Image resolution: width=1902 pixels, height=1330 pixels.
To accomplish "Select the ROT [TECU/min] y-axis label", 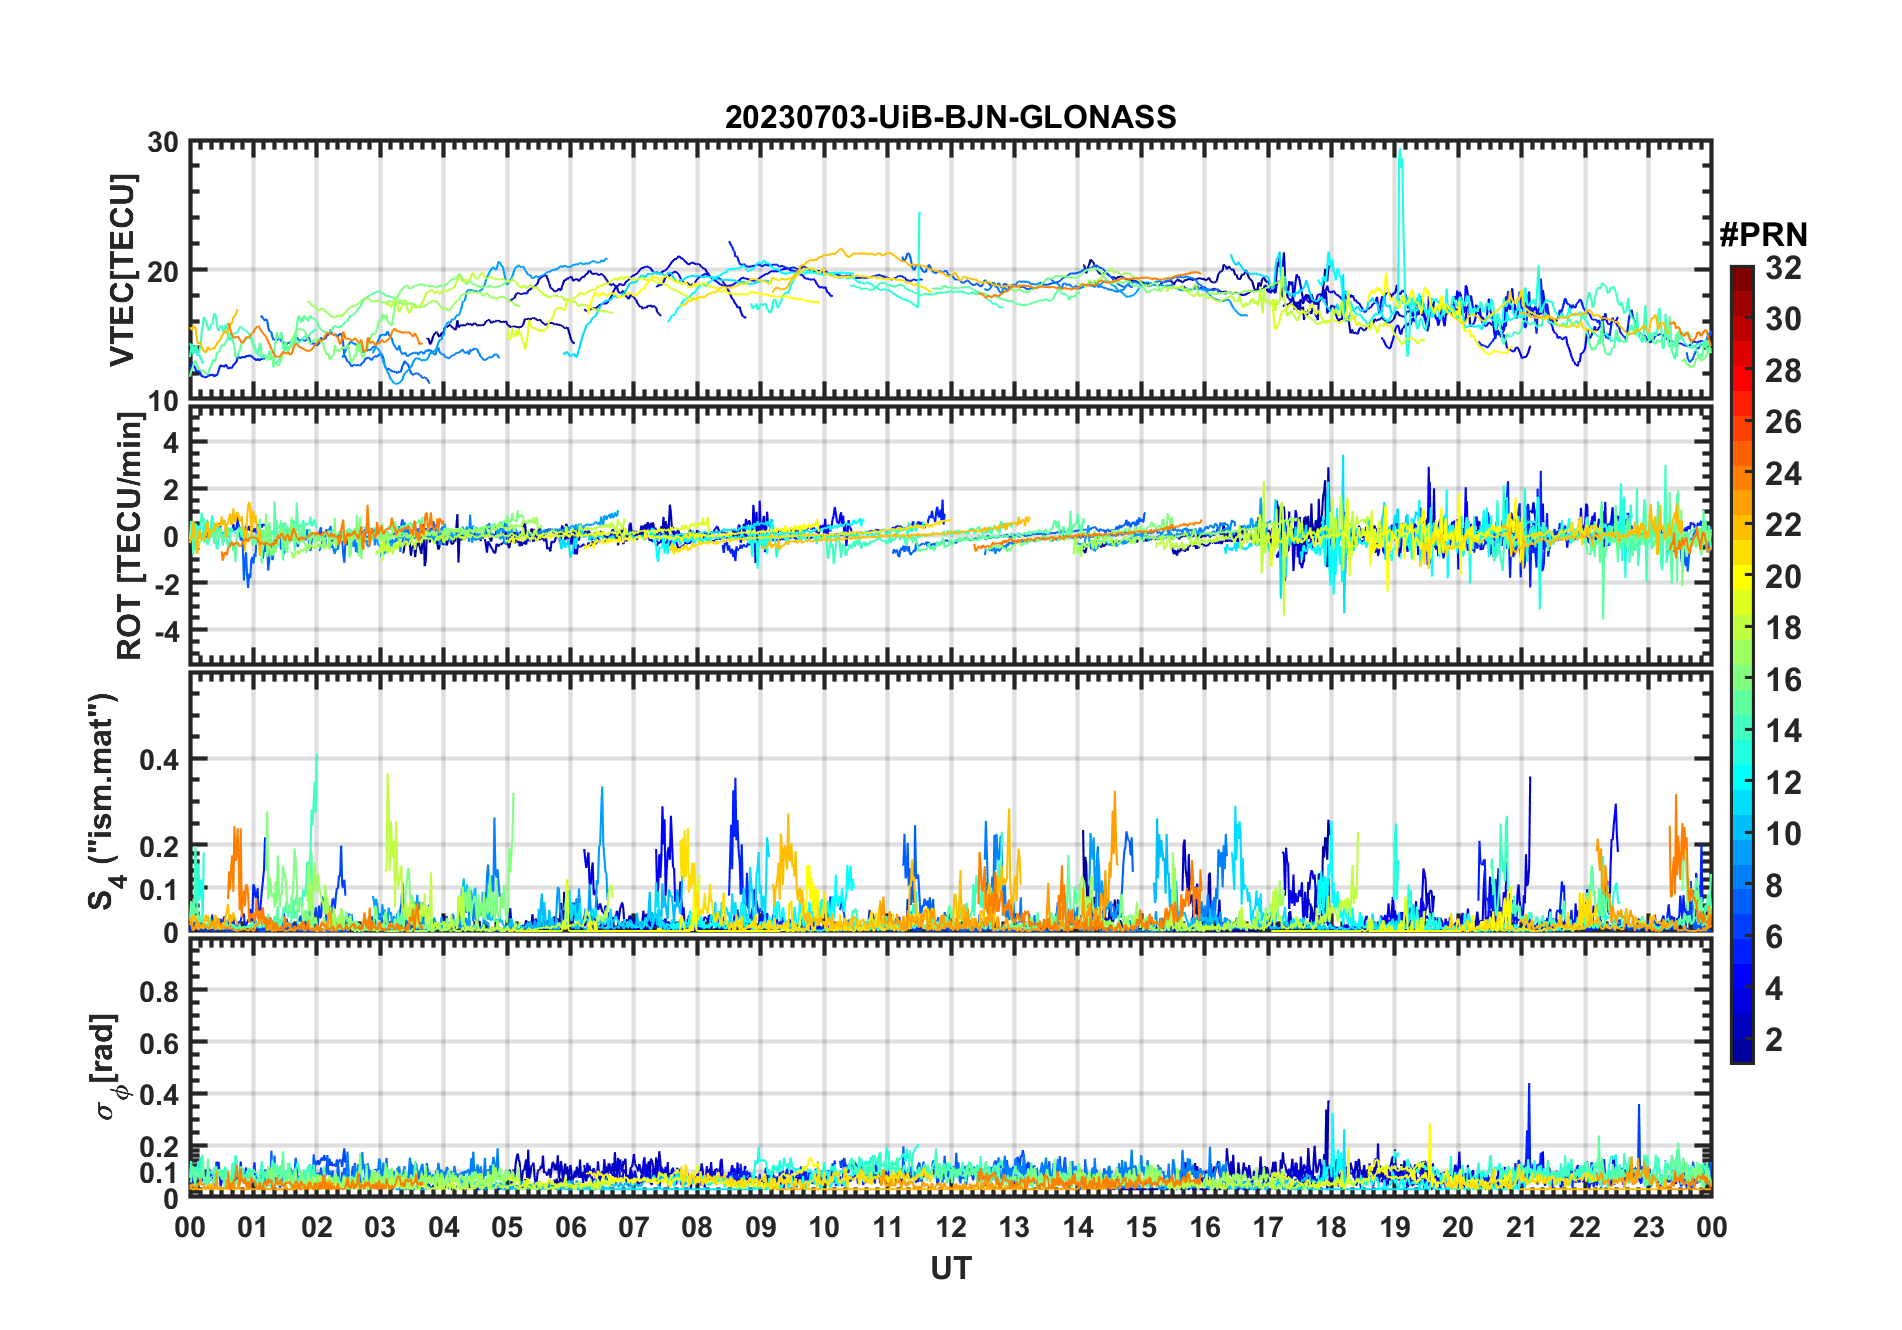I will coord(131,536).
